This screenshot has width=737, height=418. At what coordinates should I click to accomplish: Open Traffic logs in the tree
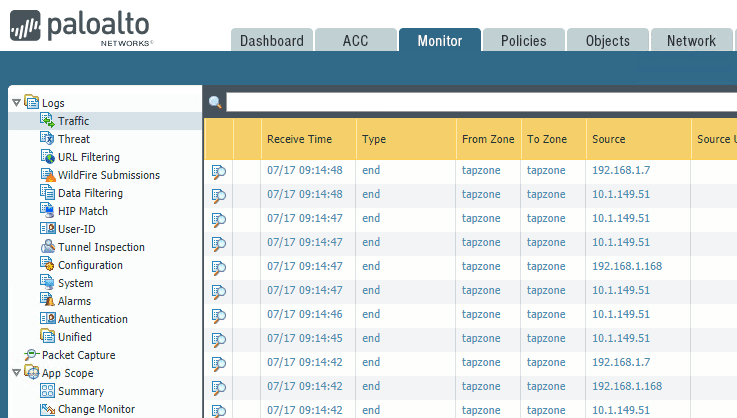click(x=73, y=121)
